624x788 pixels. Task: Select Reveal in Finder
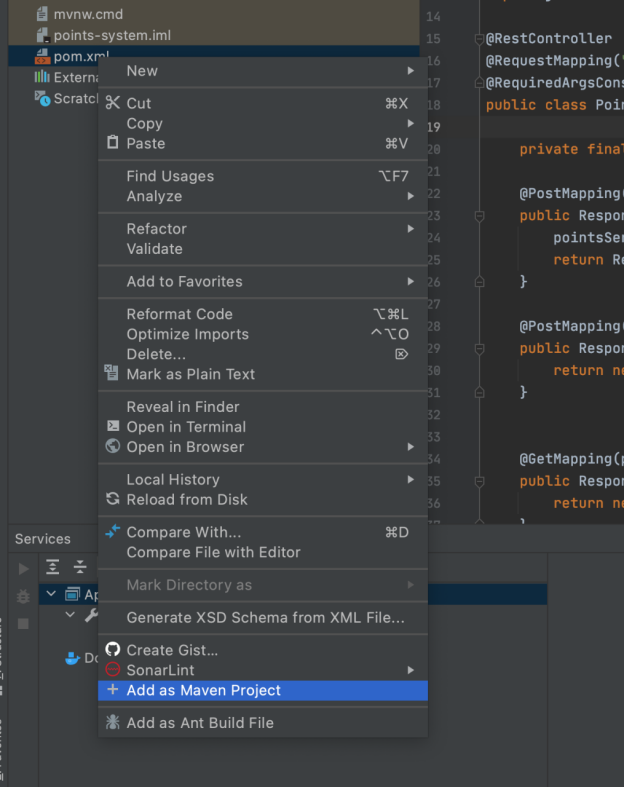[x=263, y=407]
